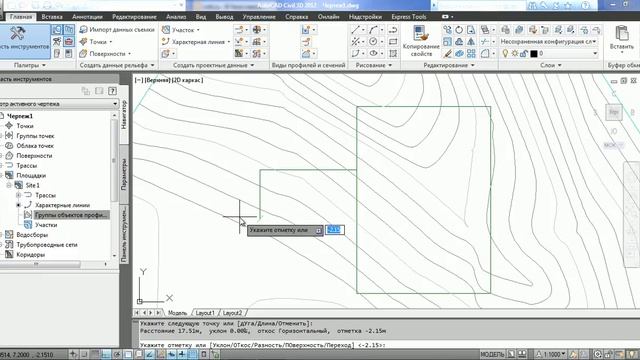This screenshot has width=640, height=360.
Task: Select Участки tree item
Action: point(46,225)
